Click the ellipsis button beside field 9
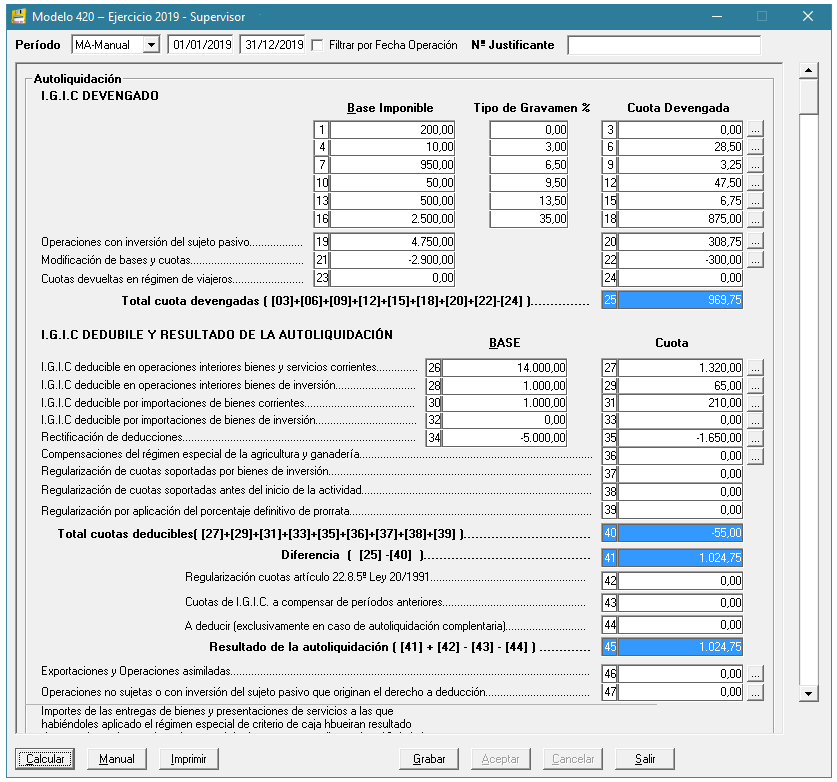The height and width of the screenshot is (782, 837). tap(755, 165)
